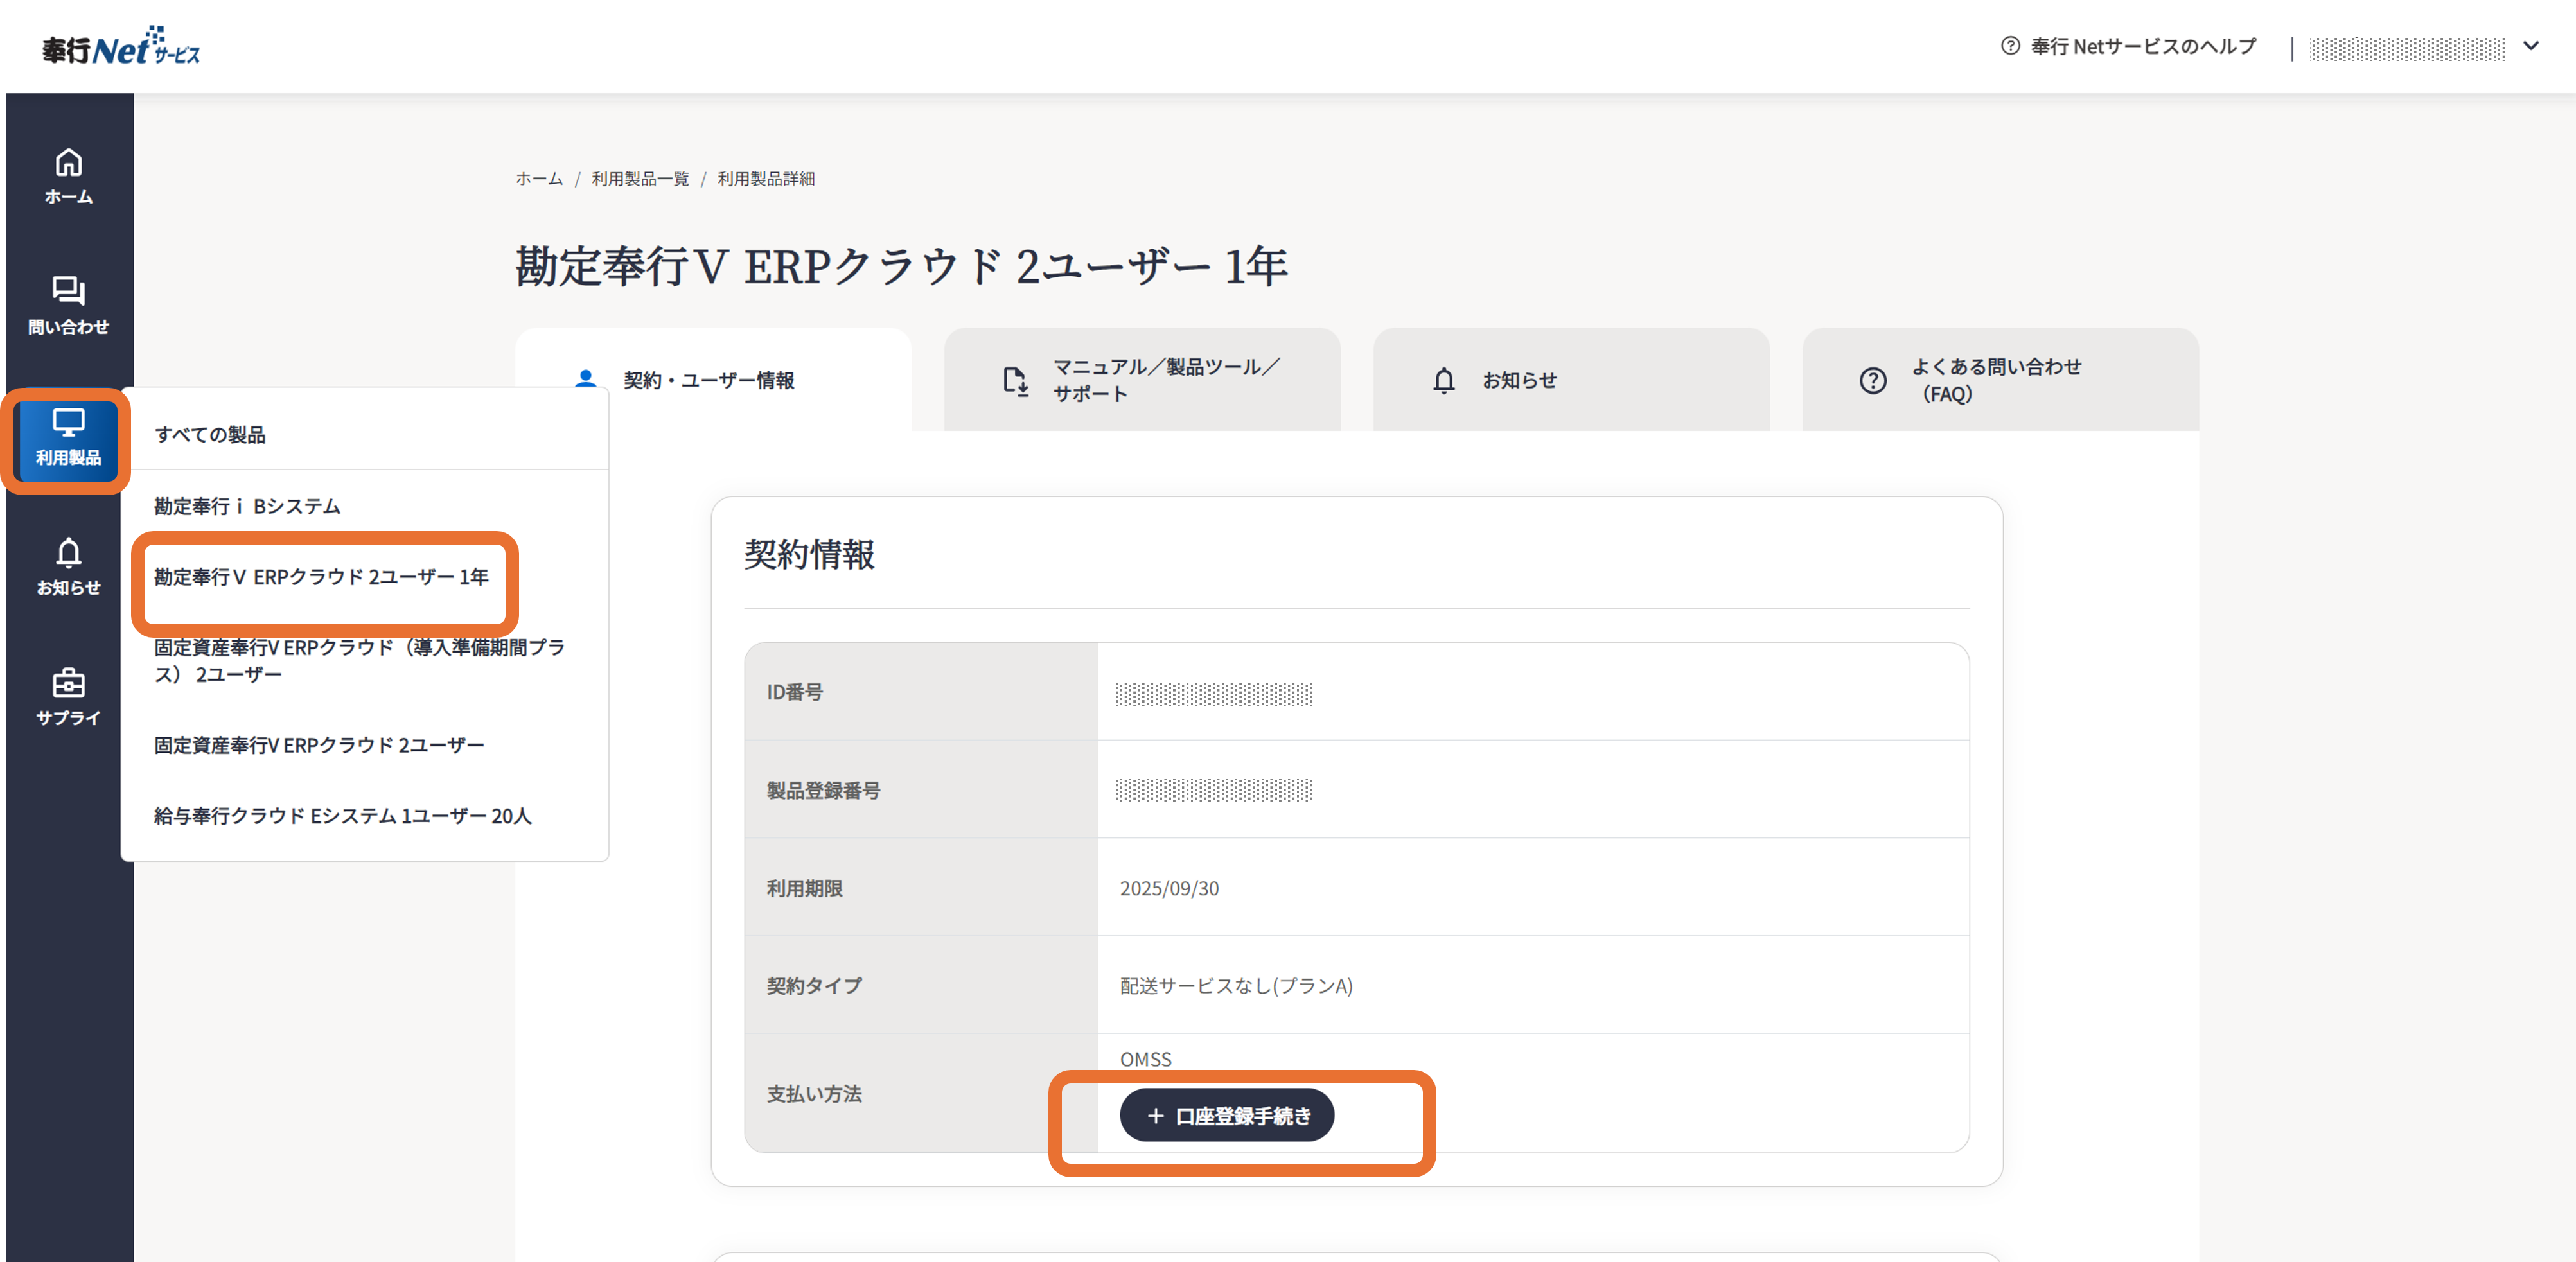Viewport: 2576px width, 1262px height.
Task: Click the masked ID番号 value
Action: coord(1213,694)
